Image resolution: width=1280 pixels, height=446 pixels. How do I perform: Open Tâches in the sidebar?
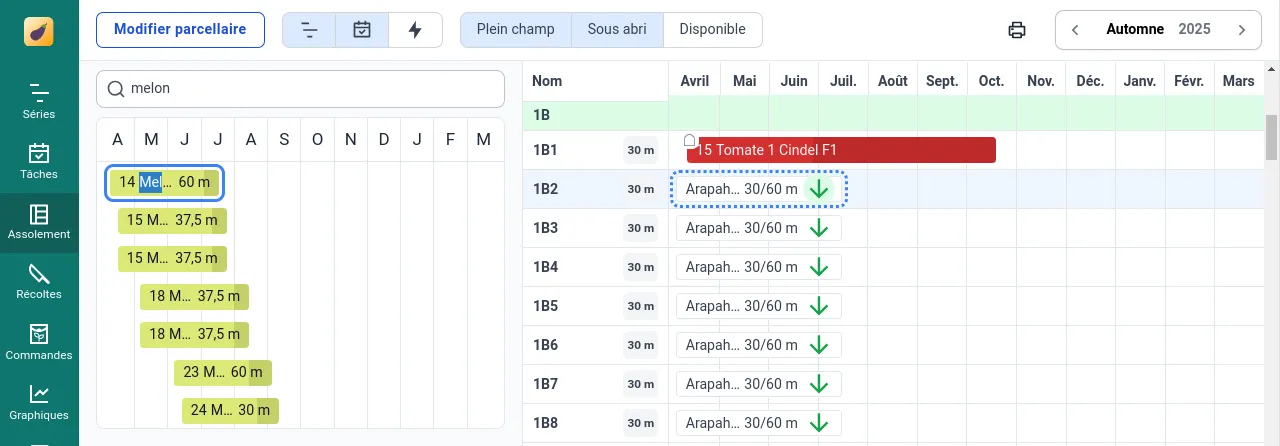[39, 162]
